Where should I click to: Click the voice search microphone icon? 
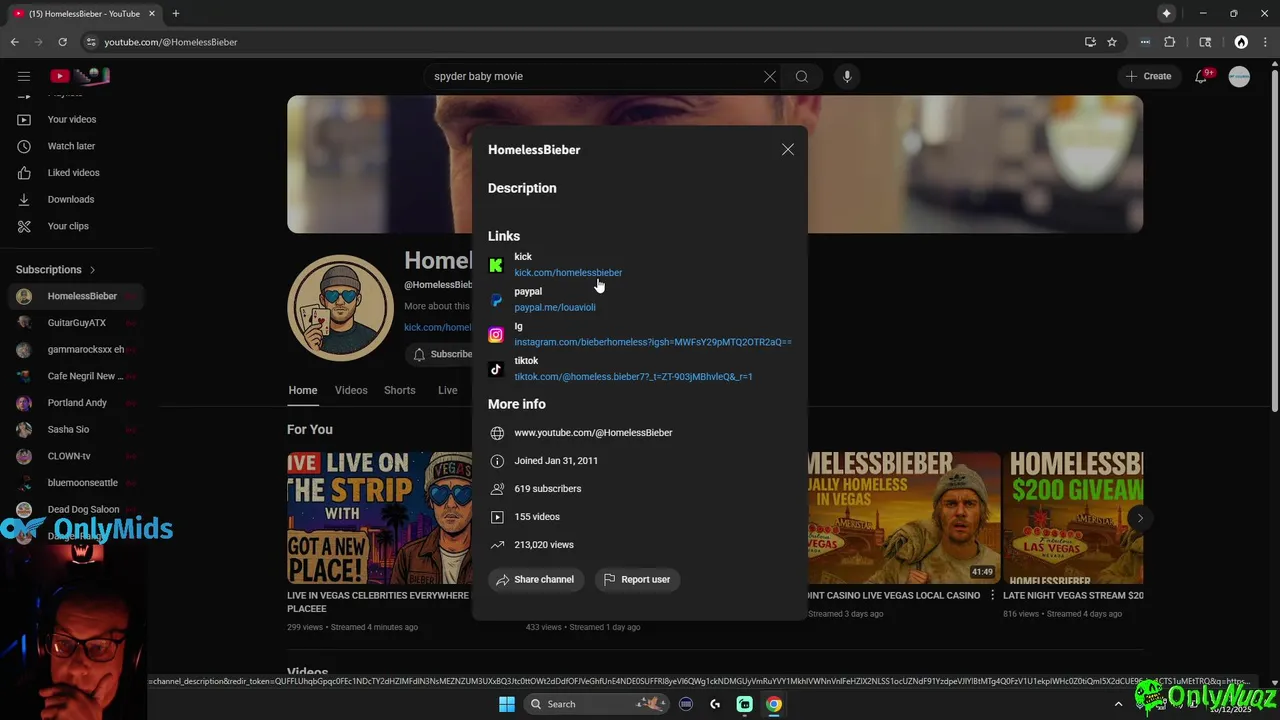click(x=847, y=76)
